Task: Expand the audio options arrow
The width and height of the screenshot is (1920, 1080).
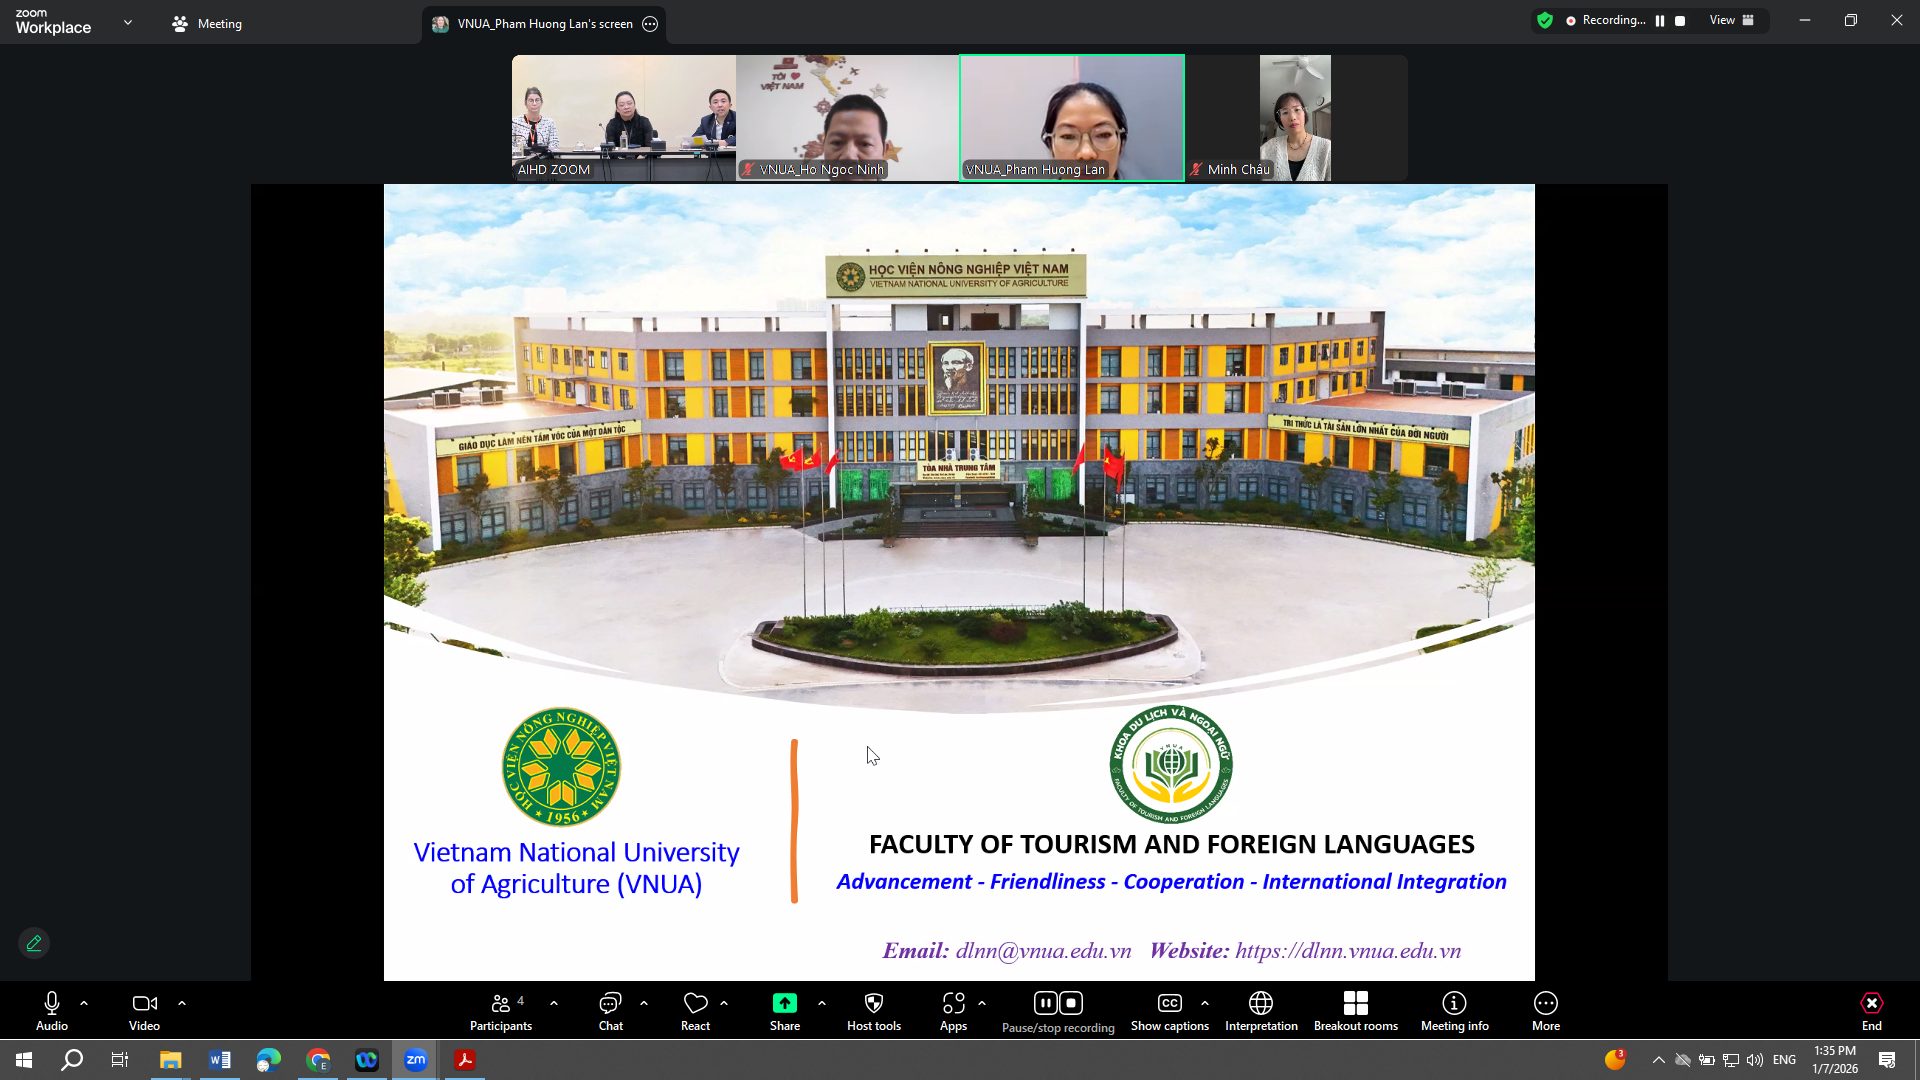Action: click(x=84, y=1003)
